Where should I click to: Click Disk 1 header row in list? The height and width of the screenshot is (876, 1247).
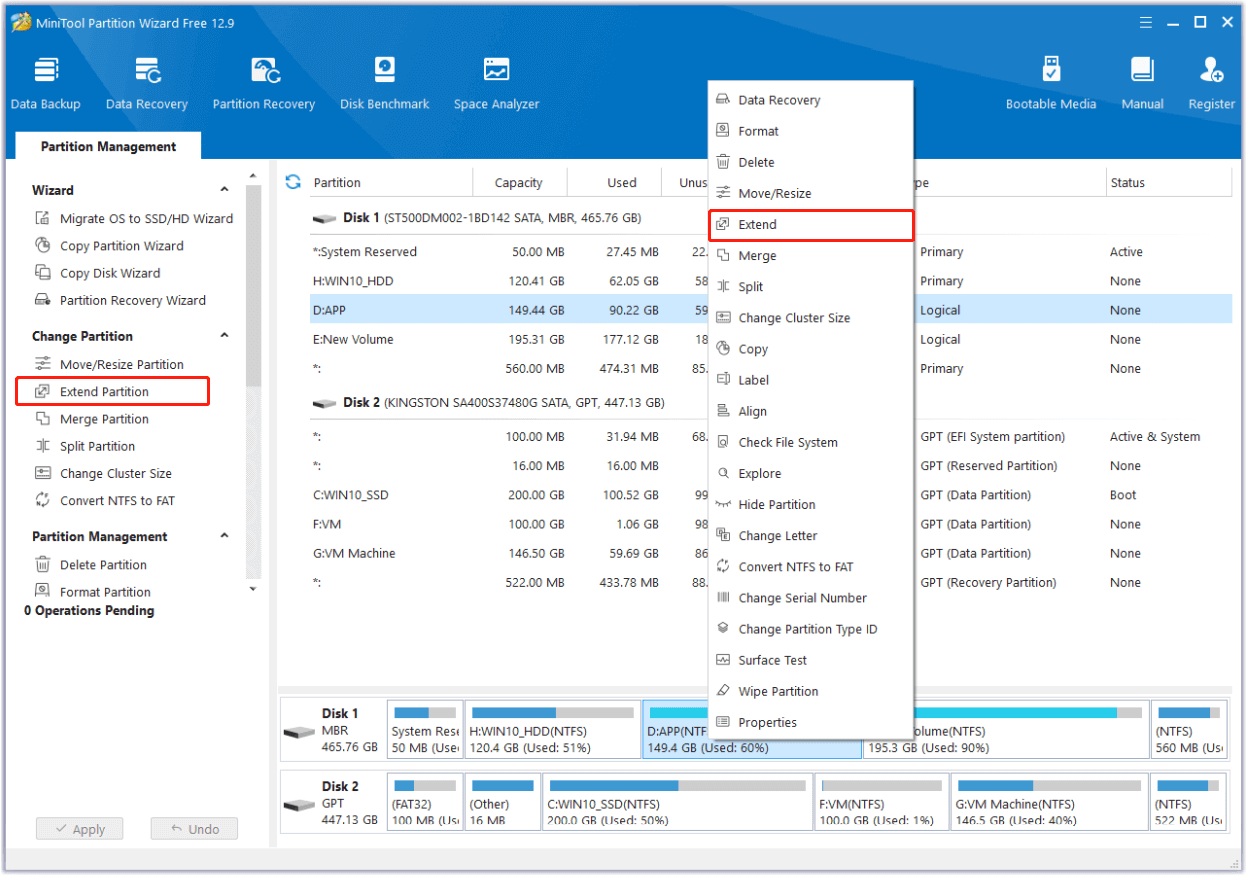click(770, 217)
